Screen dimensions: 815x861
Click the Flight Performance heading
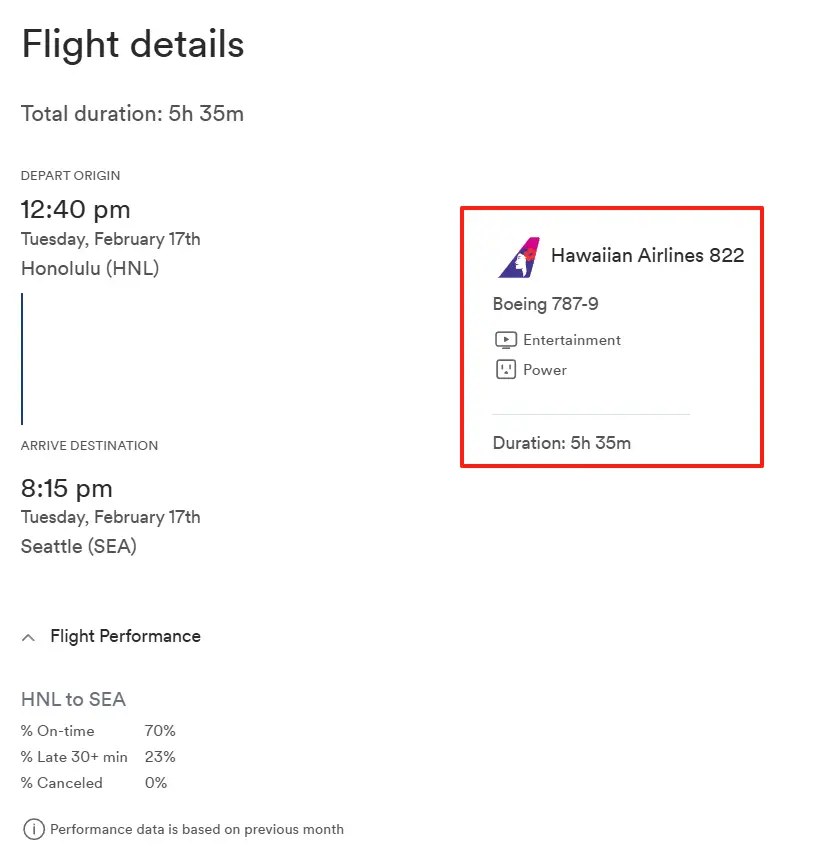125,636
